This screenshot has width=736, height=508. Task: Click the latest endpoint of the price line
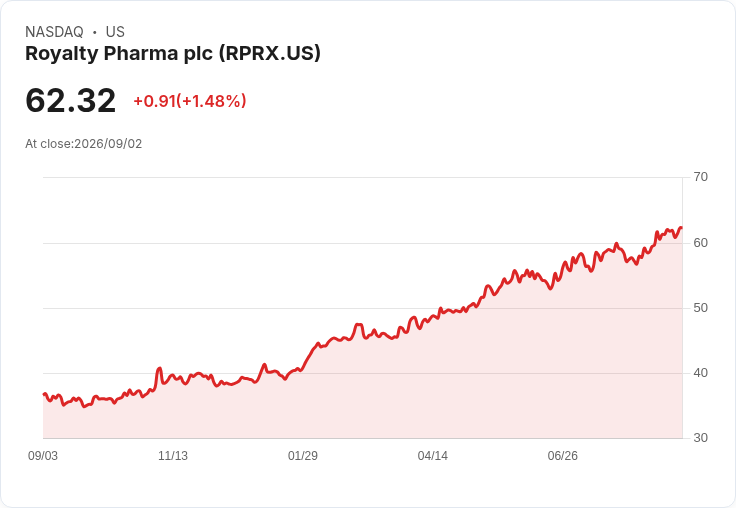pyautogui.click(x=682, y=228)
